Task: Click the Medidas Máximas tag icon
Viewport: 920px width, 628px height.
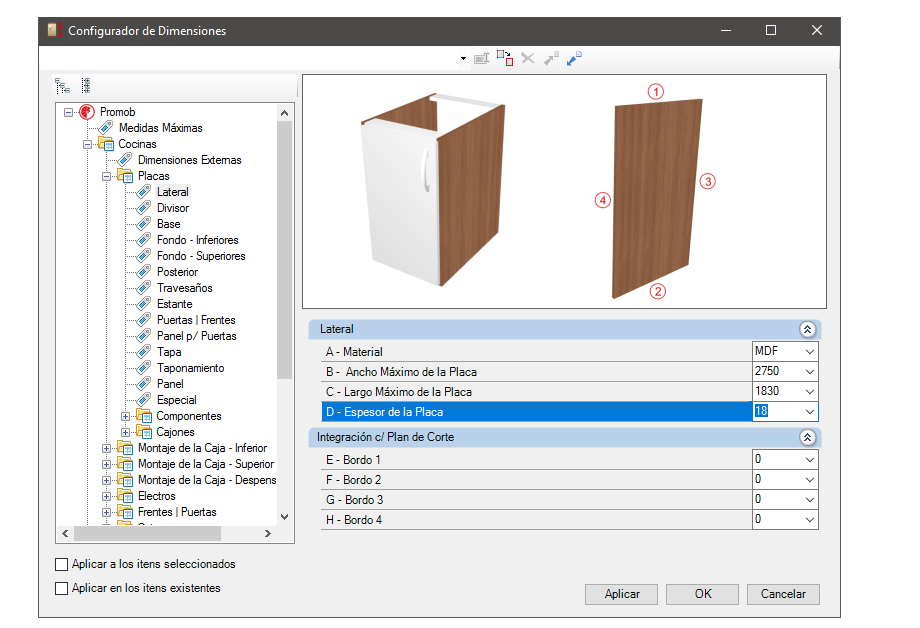Action: (106, 127)
